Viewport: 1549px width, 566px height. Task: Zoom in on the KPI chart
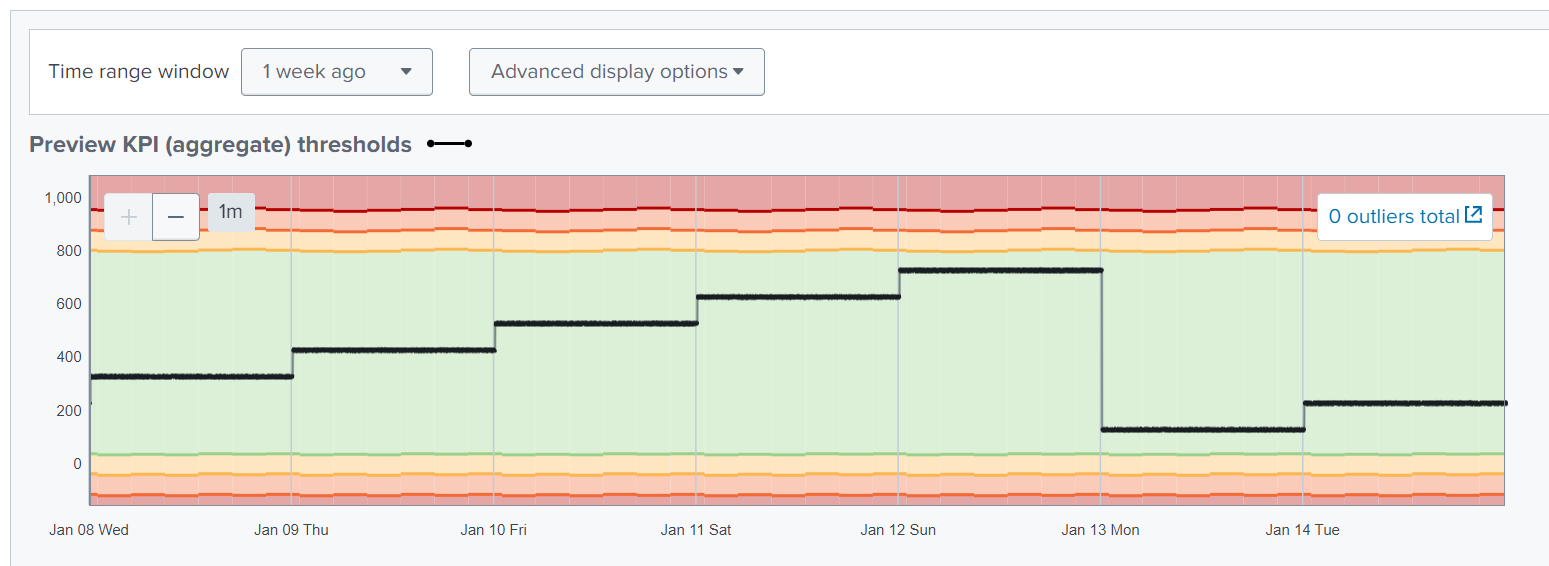pos(128,217)
